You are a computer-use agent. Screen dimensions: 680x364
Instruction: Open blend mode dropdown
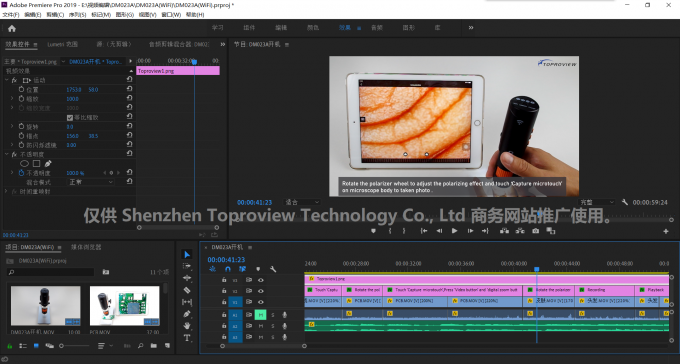90,182
